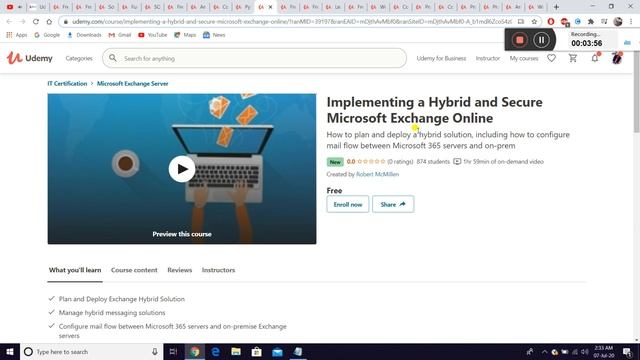Screen dimensions: 640x360
Task: Open My courses
Action: (524, 58)
